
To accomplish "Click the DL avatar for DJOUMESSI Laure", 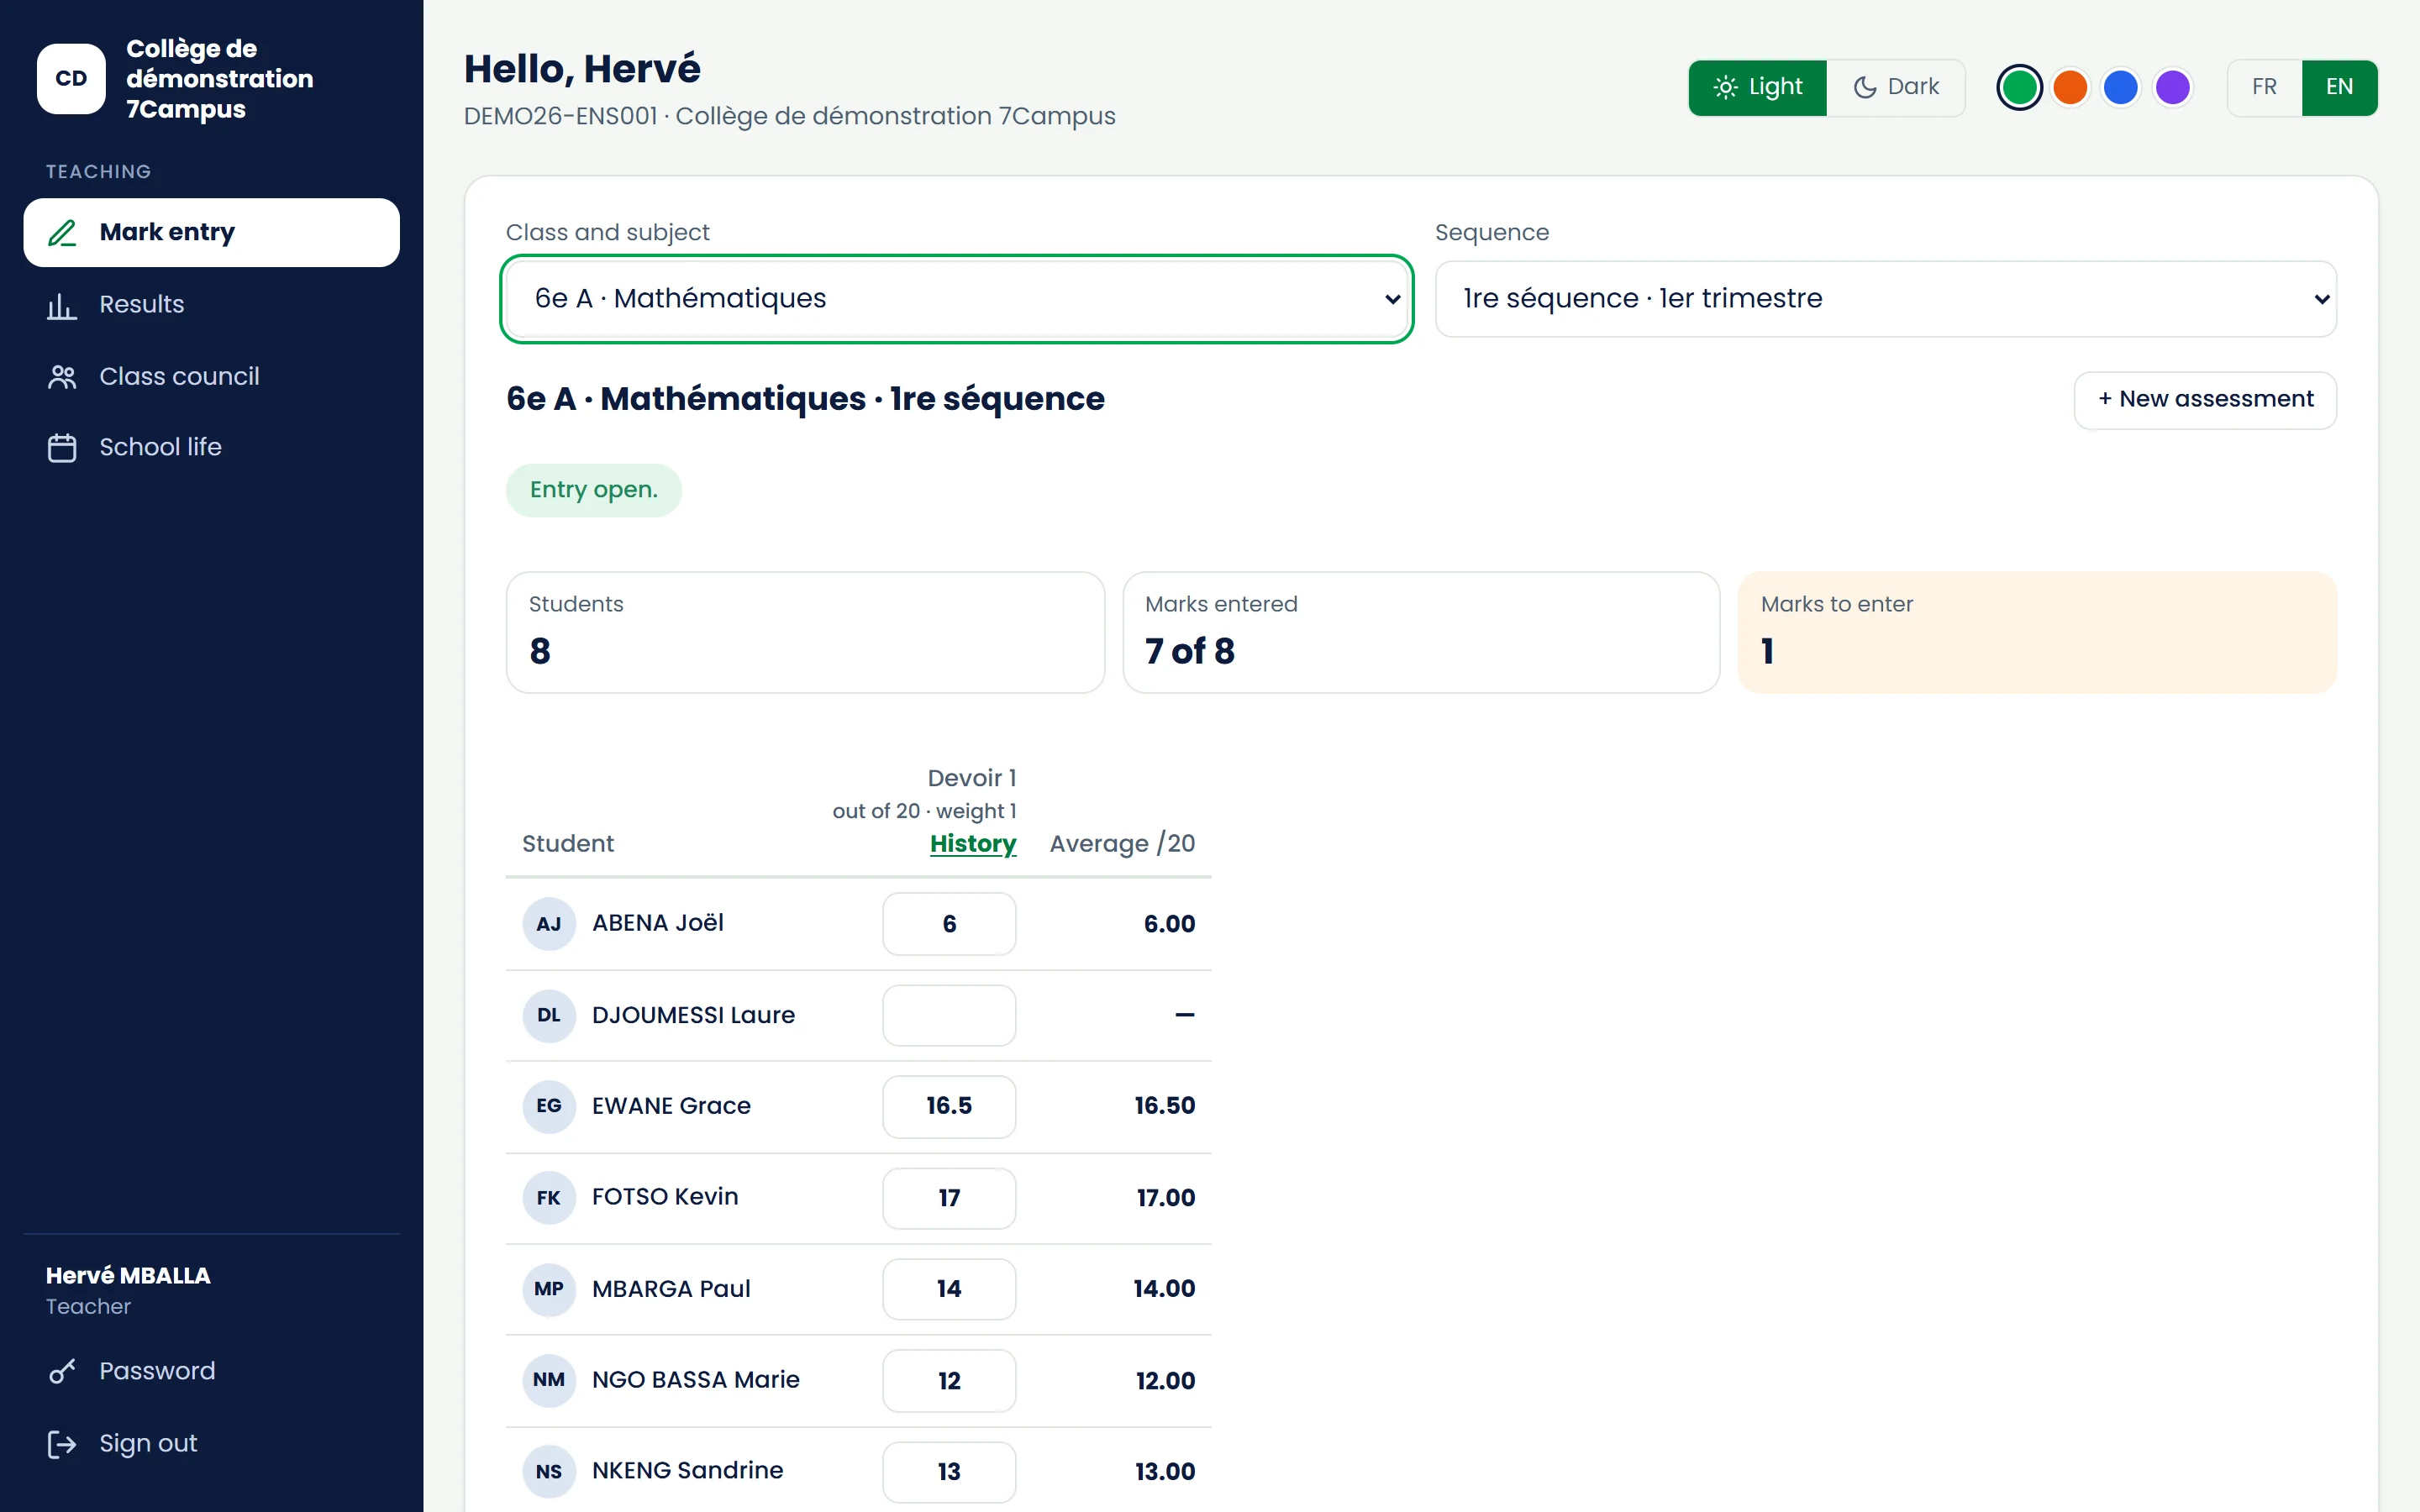I will point(549,1015).
